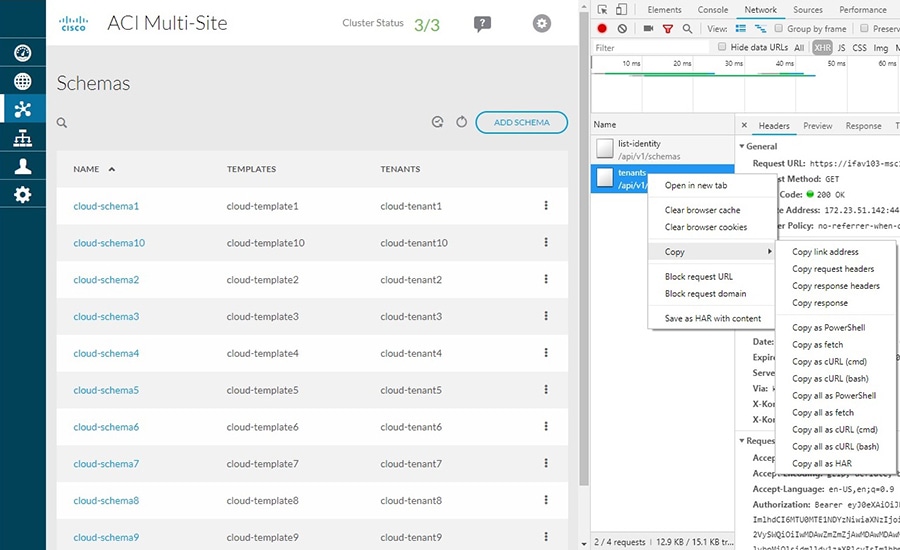Screen dimensions: 900x550
Task: Open the cloud-schema5 link
Action: click(x=106, y=390)
